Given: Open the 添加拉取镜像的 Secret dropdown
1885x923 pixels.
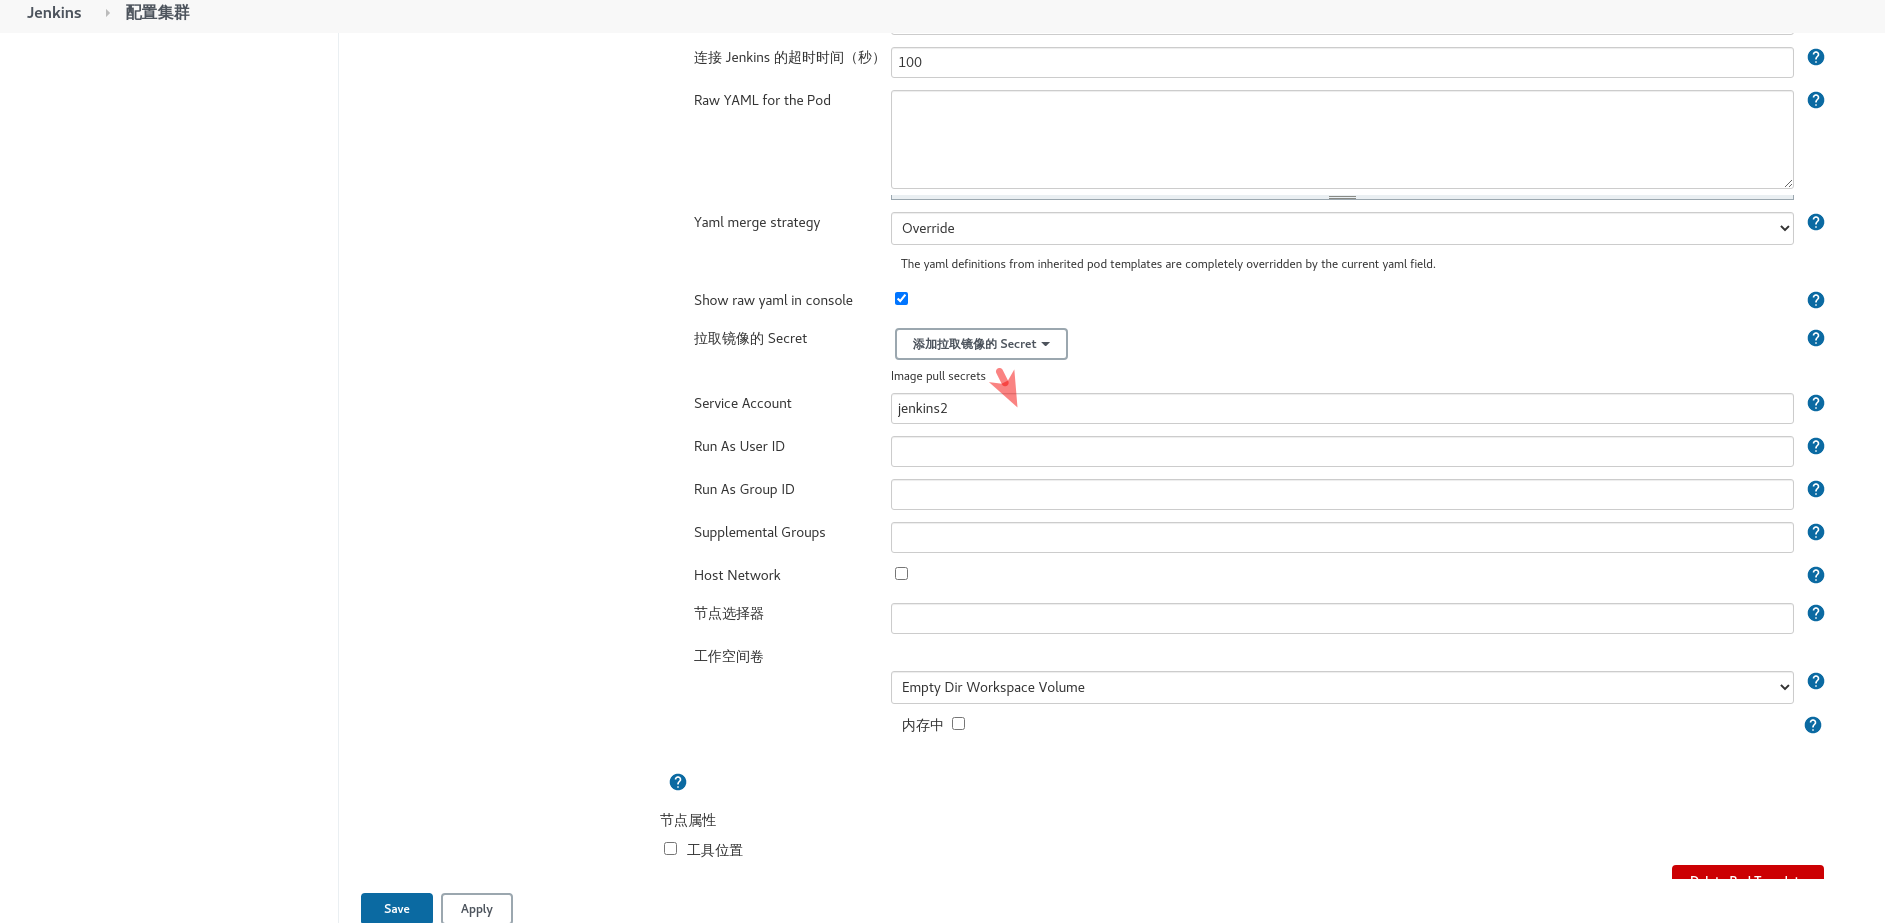Looking at the screenshot, I should 980,343.
